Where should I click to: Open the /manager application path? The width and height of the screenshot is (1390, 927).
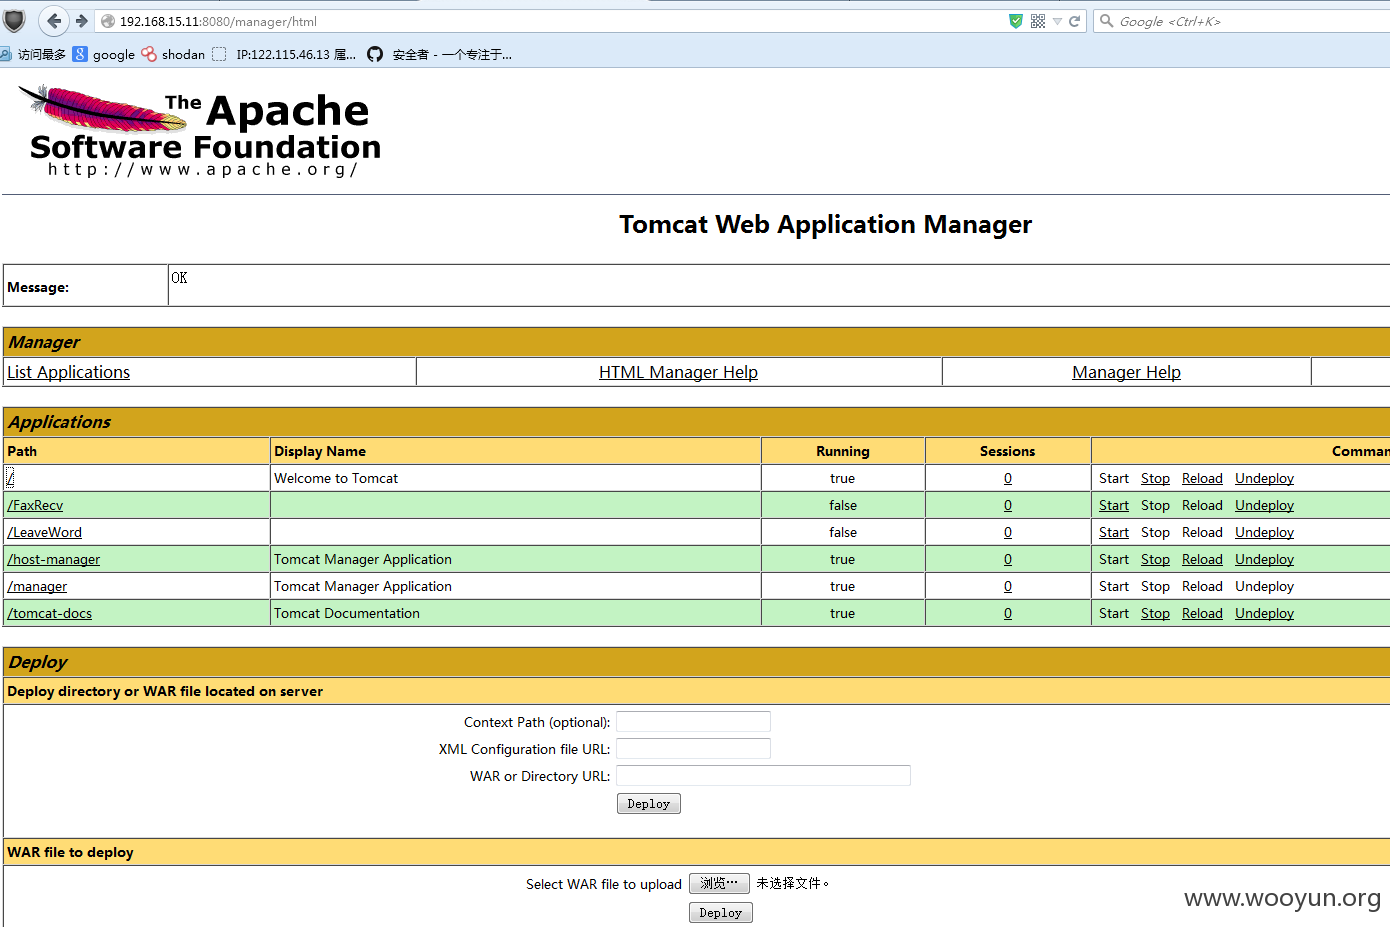(37, 586)
